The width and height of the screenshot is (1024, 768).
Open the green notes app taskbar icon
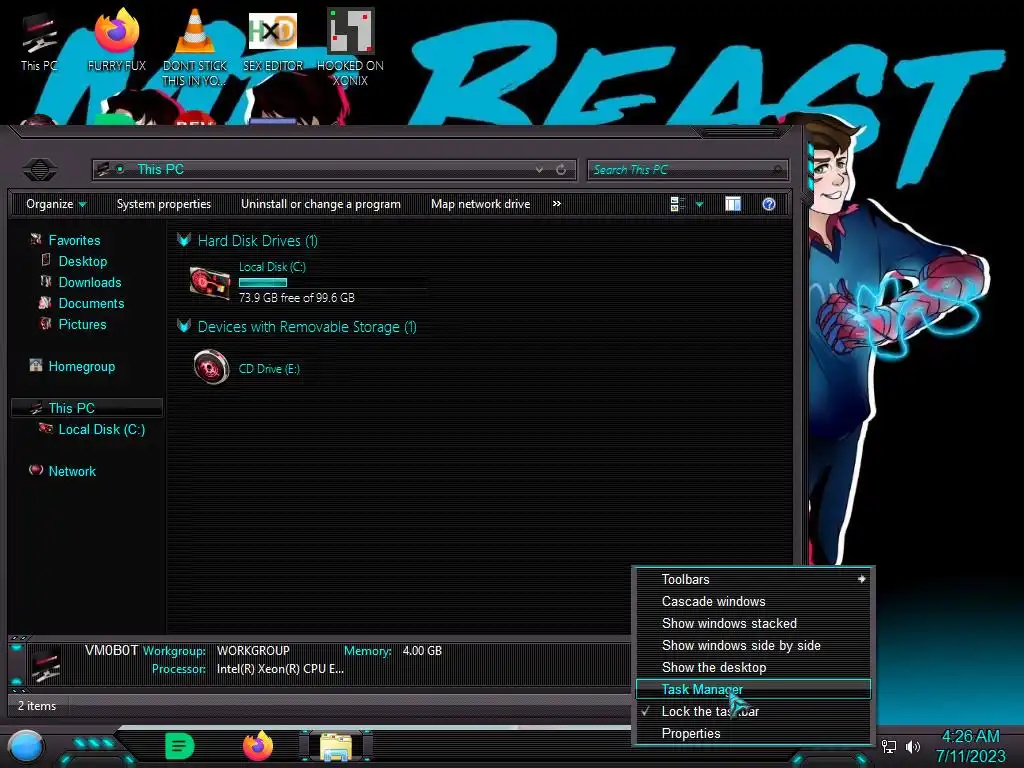[180, 746]
